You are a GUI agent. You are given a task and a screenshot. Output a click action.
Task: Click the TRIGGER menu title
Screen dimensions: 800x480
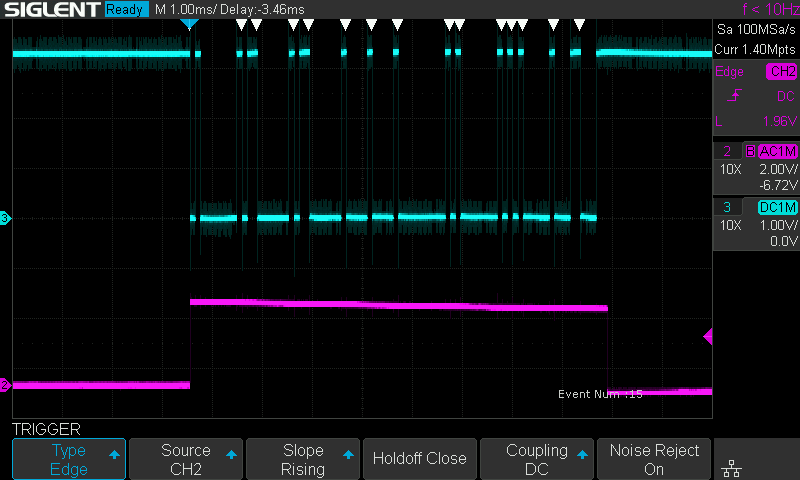click(46, 429)
